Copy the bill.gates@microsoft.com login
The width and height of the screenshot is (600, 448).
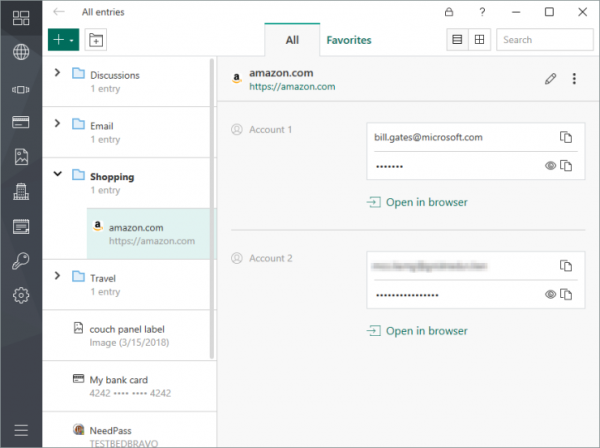[566, 137]
